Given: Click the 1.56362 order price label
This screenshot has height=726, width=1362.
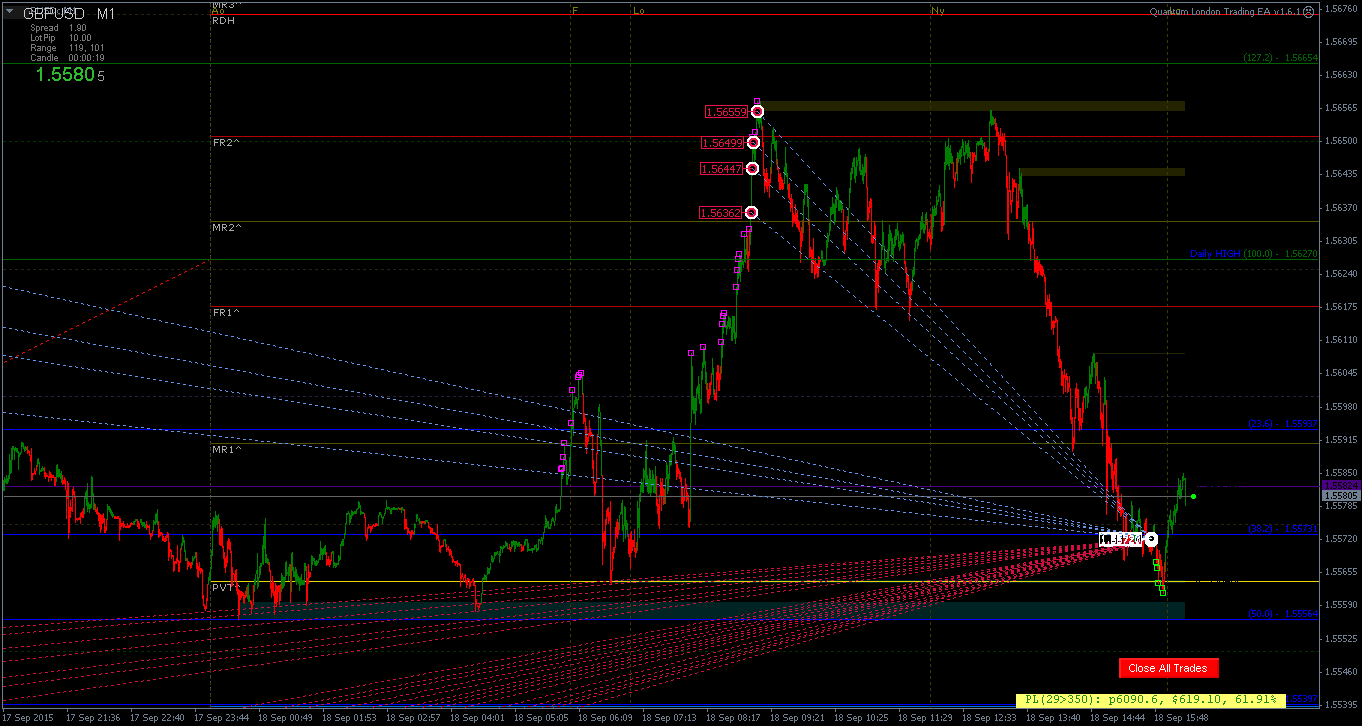Looking at the screenshot, I should pyautogui.click(x=720, y=213).
